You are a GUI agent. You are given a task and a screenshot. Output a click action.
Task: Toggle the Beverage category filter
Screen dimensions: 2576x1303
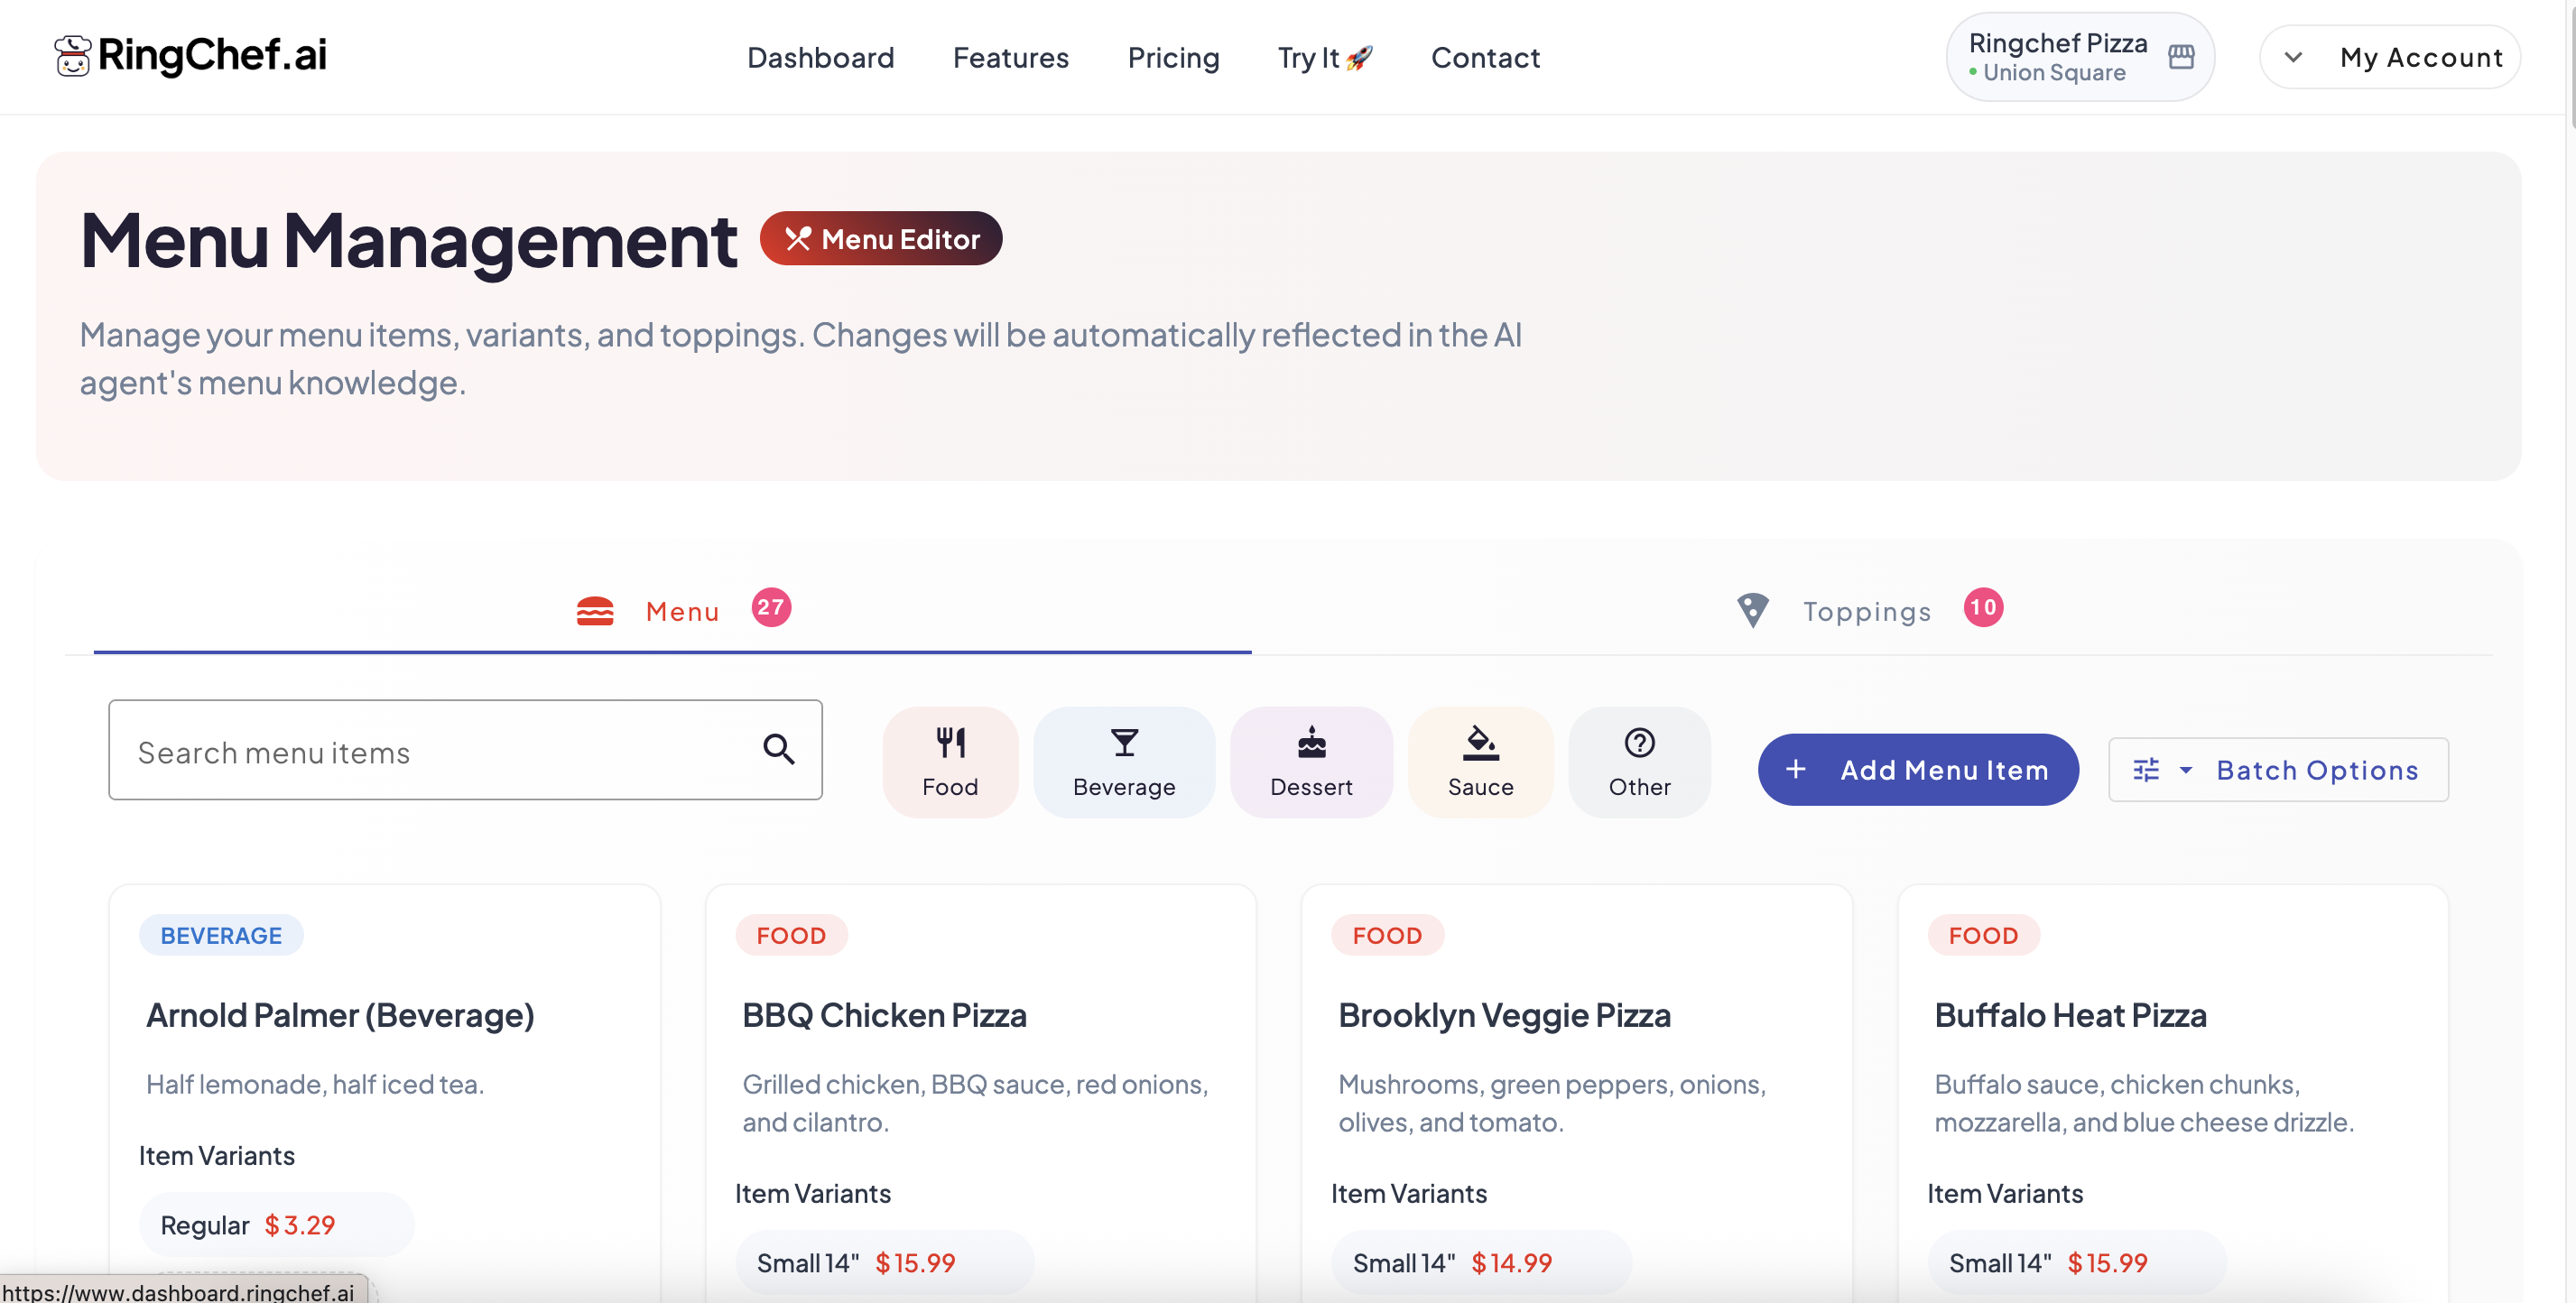pos(1124,762)
